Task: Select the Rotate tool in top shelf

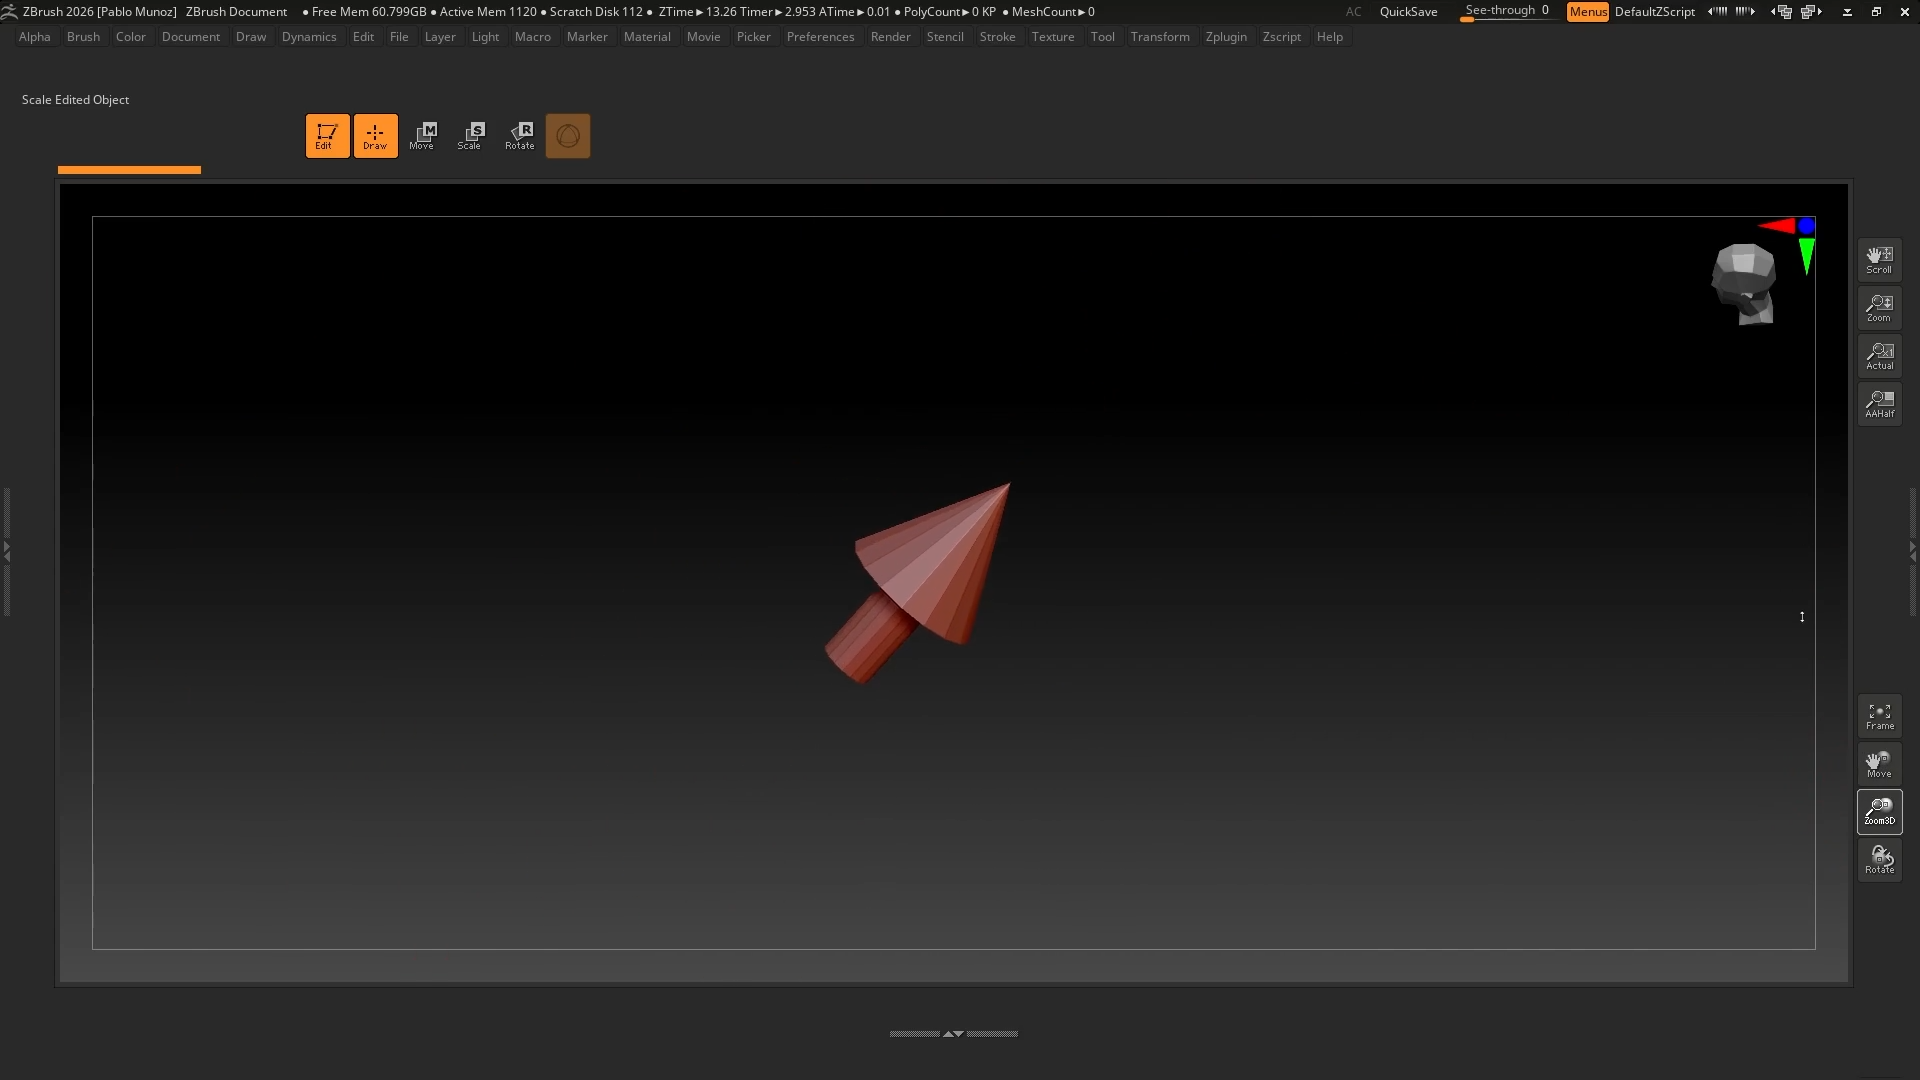Action: (x=519, y=136)
